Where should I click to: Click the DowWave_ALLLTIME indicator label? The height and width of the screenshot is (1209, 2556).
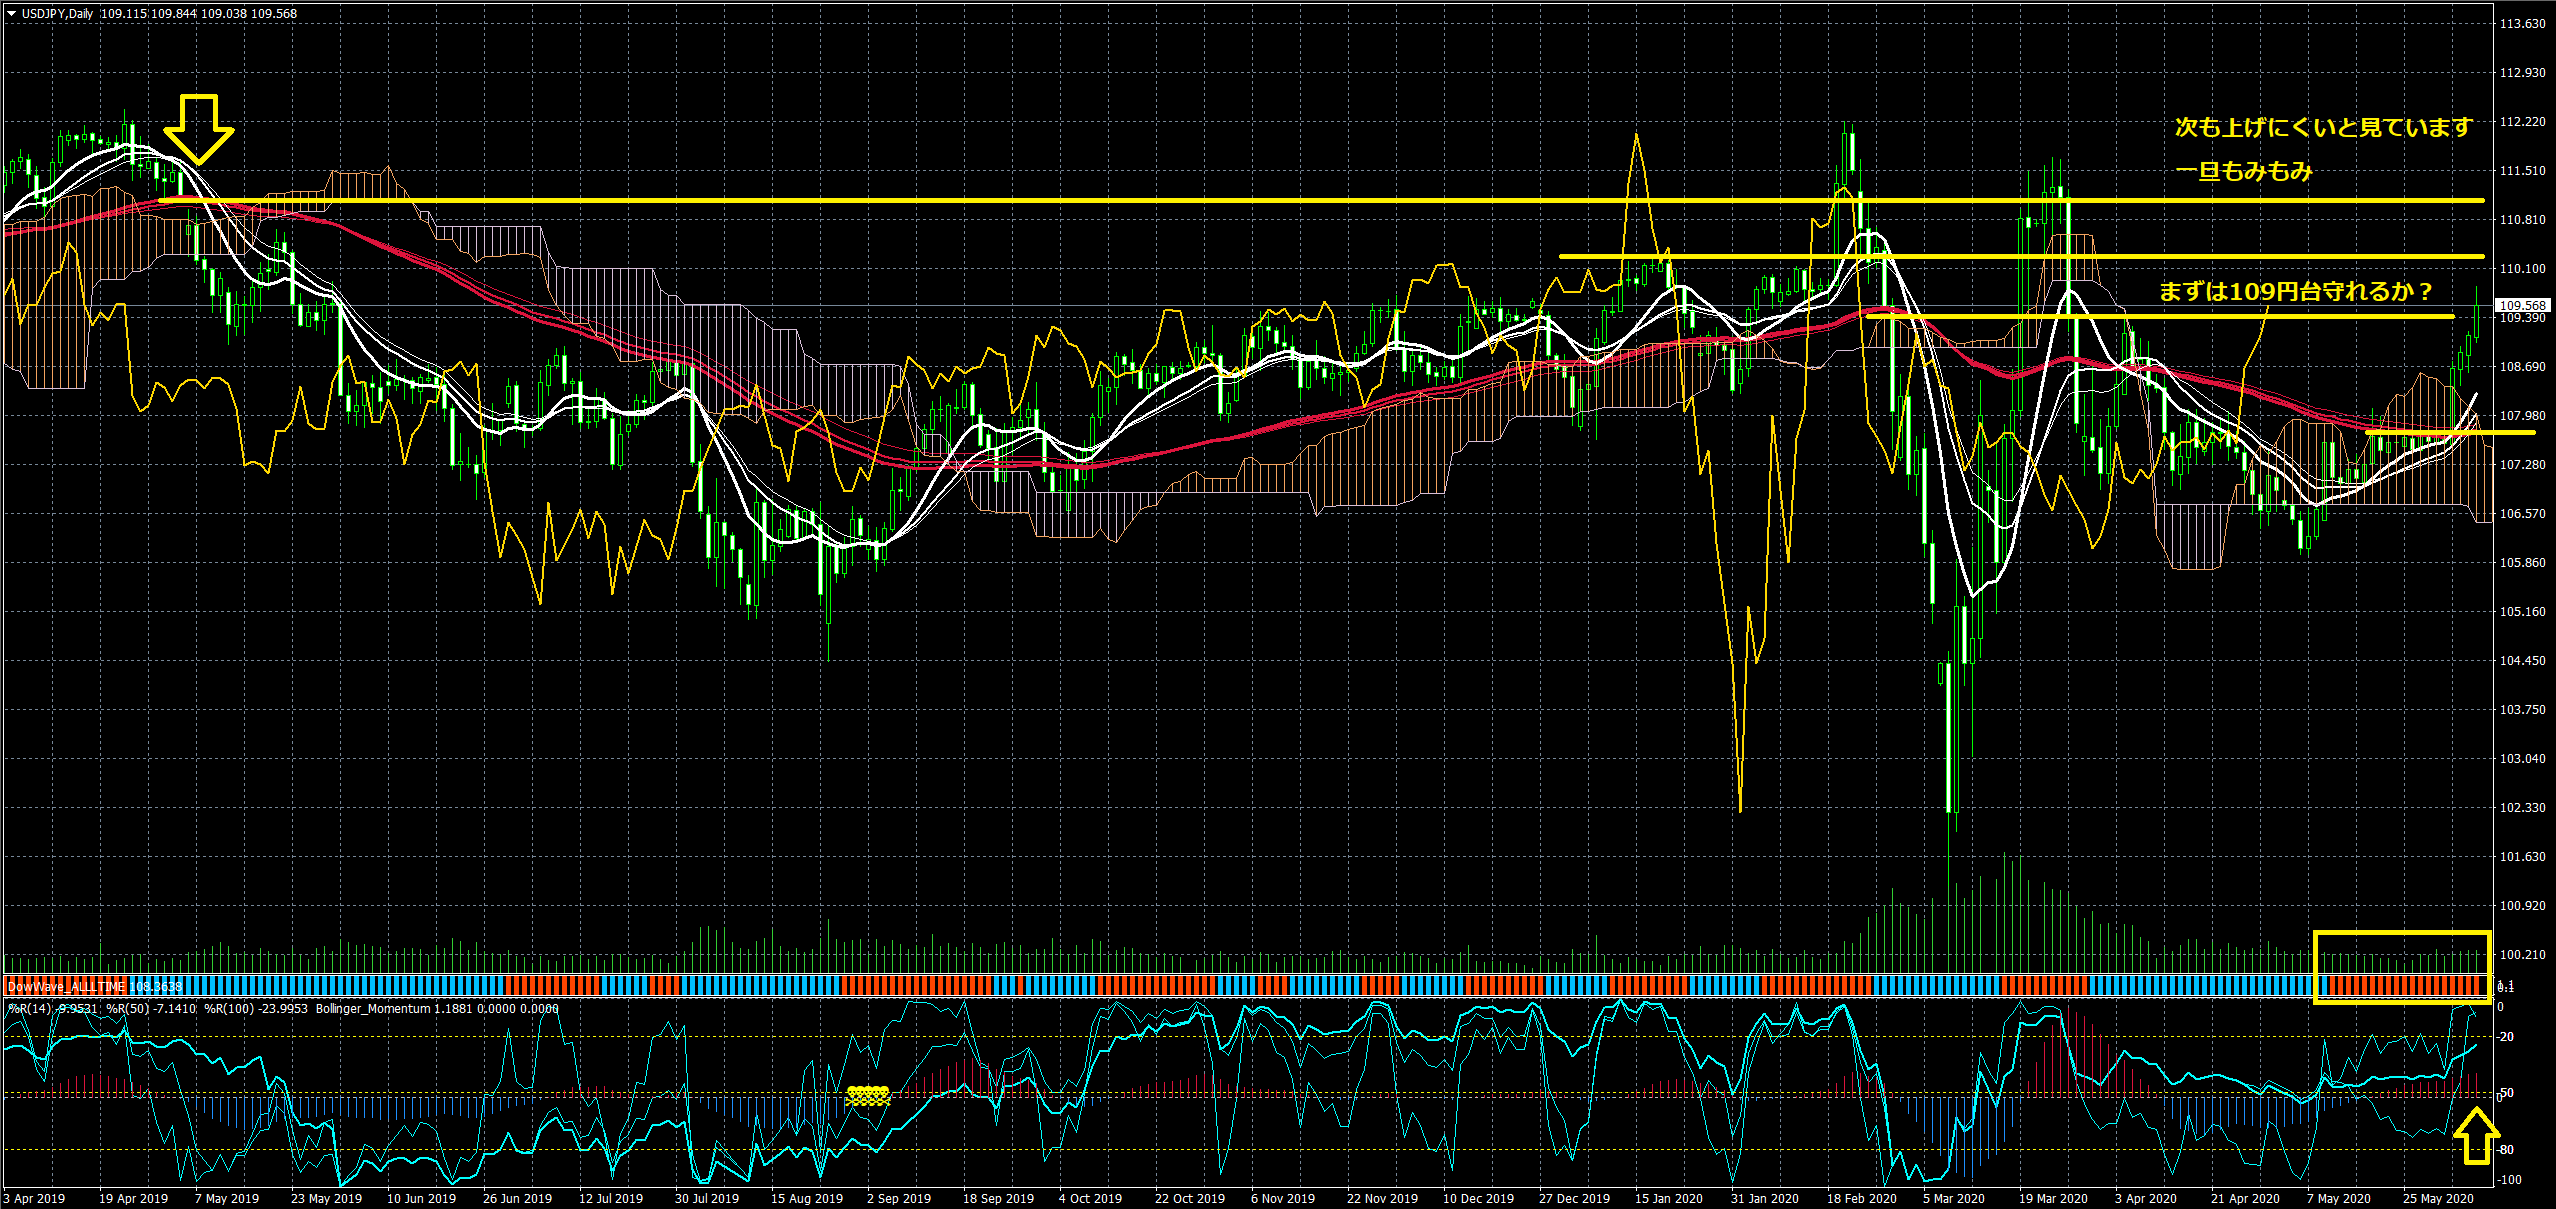tap(66, 986)
